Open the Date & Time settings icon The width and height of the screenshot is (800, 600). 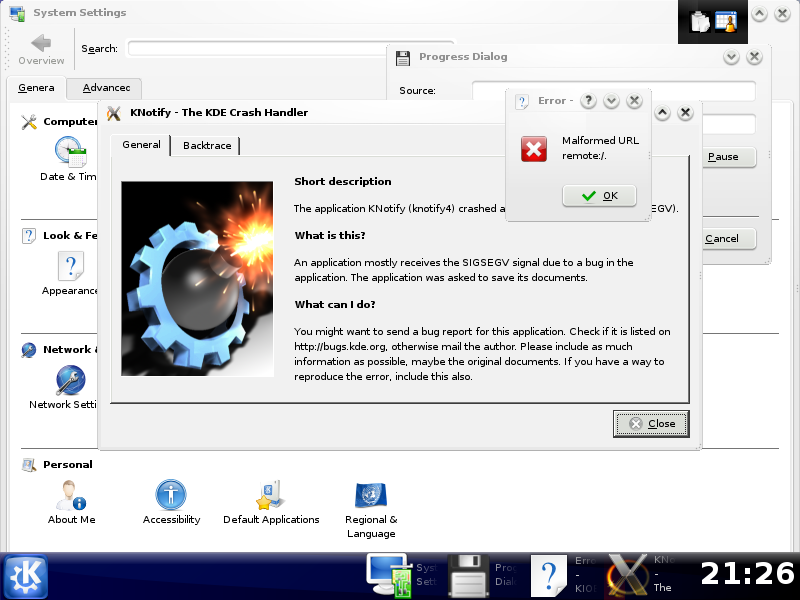point(70,152)
